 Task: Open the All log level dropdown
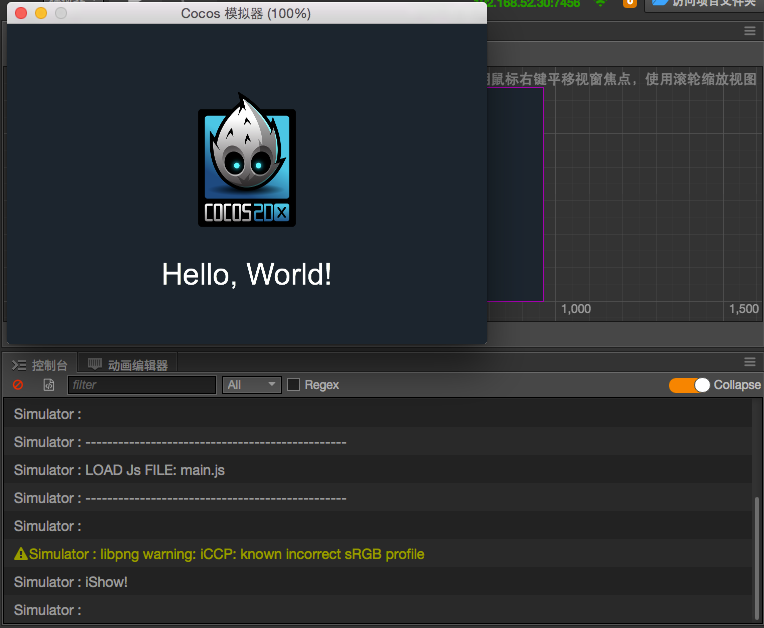coord(252,385)
